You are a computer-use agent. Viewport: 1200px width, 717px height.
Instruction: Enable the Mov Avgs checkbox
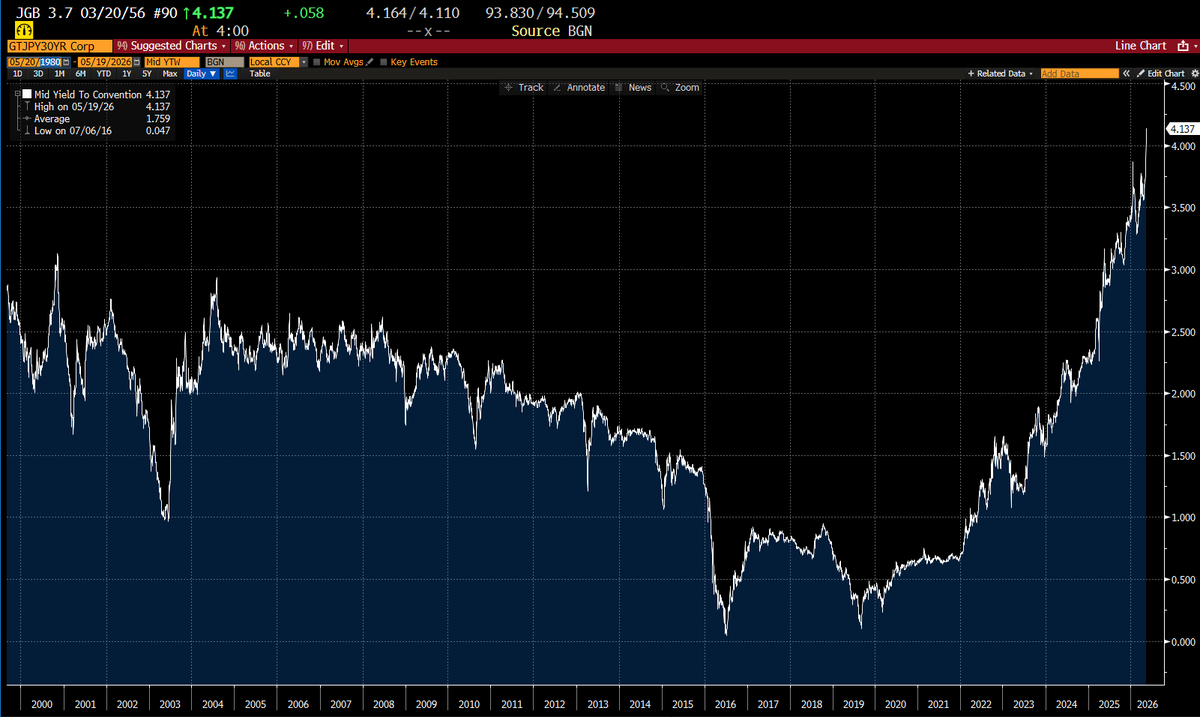[317, 61]
